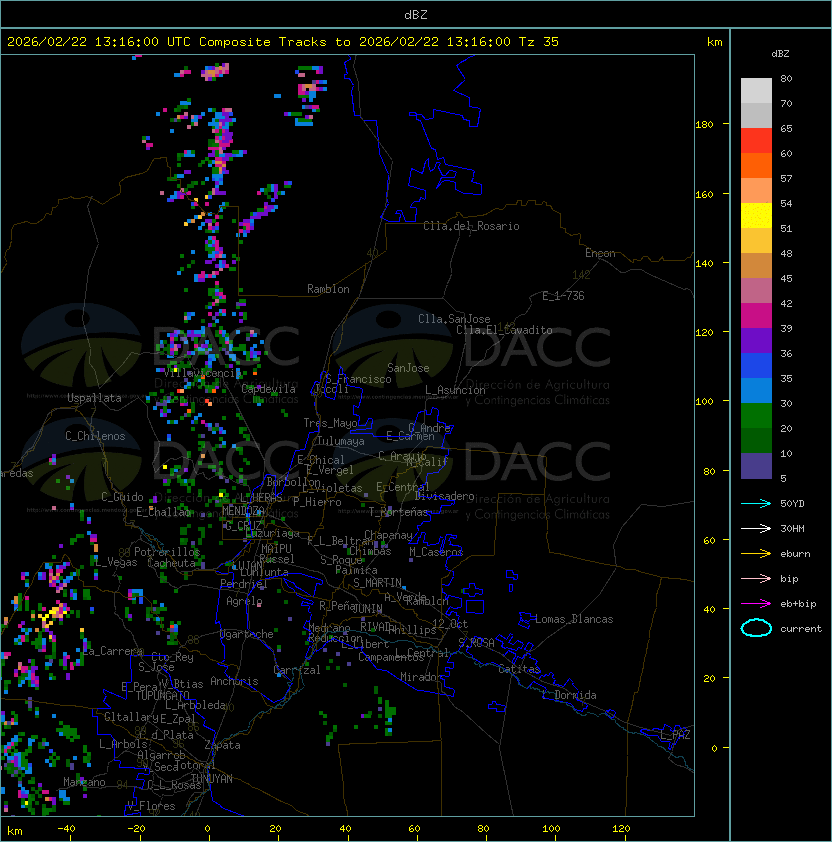Viewport: 832px width, 842px height.
Task: Select the magenta swatch between 42 and 39
Action: pyautogui.click(x=756, y=316)
